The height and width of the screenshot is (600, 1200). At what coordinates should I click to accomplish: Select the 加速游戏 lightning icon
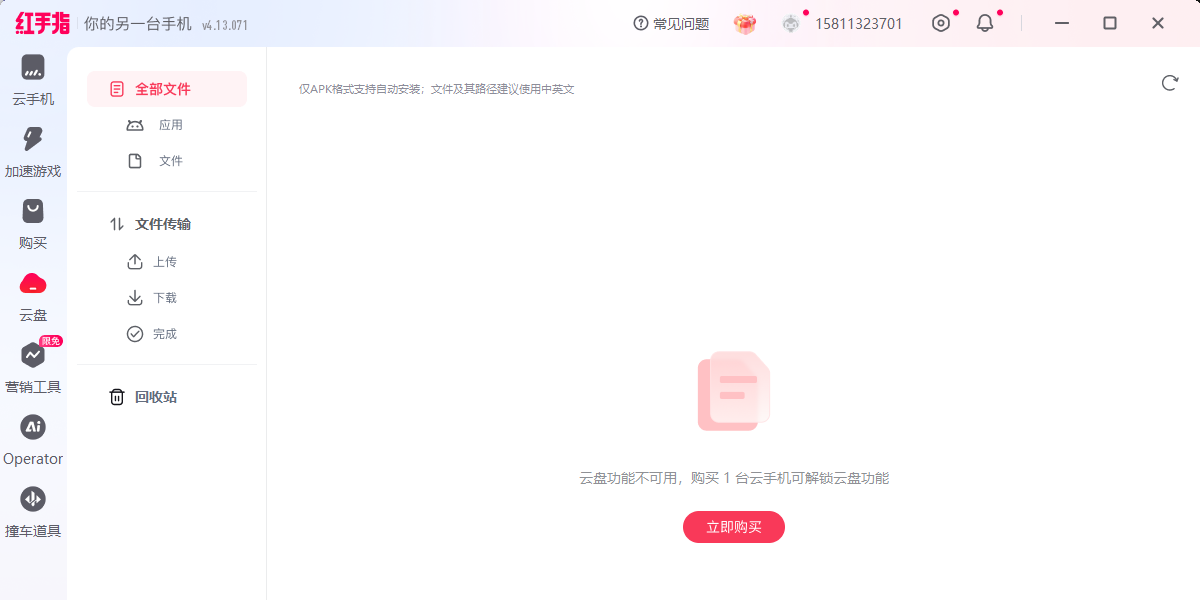pos(33,139)
